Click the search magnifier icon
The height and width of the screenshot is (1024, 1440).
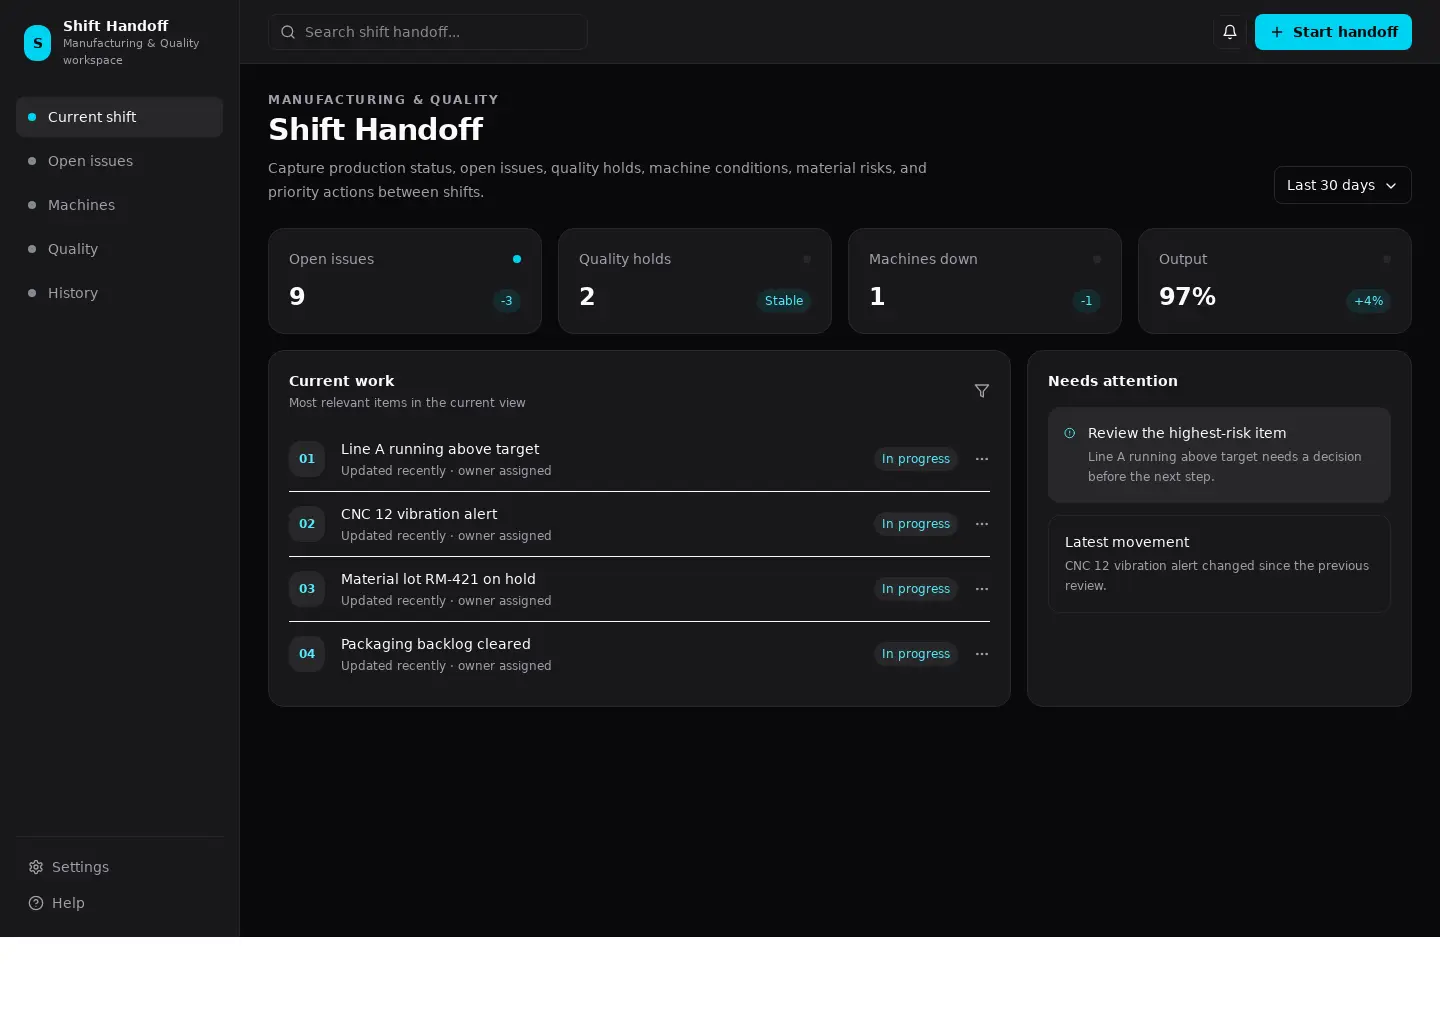pos(288,32)
